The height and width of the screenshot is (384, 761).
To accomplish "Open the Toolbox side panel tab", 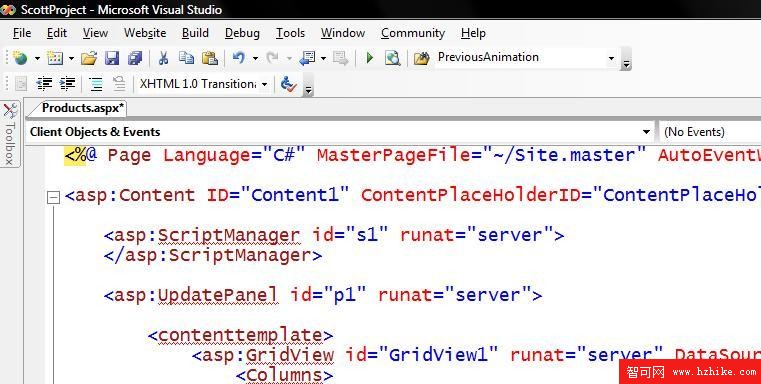I will (x=10, y=134).
